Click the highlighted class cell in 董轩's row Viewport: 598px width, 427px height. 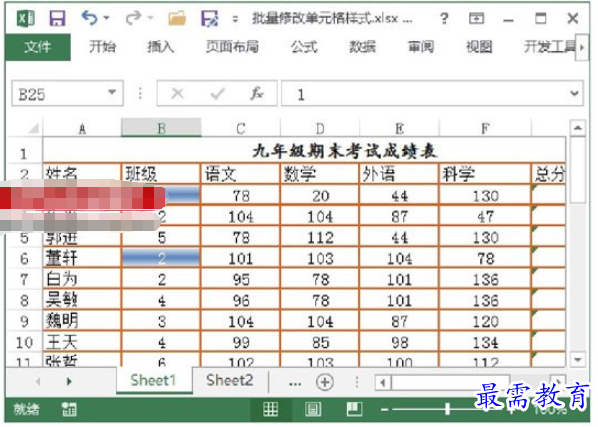pos(161,258)
